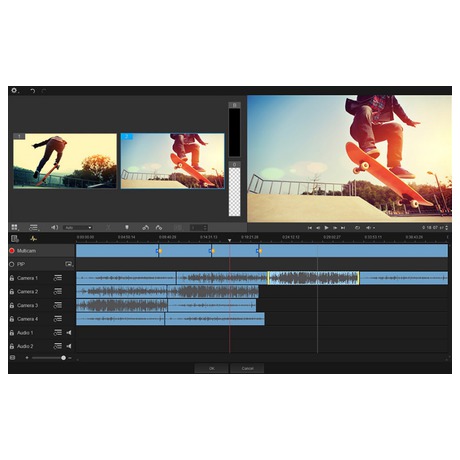
Task: Click the transition icon in the toolbar
Action: pyautogui.click(x=178, y=228)
